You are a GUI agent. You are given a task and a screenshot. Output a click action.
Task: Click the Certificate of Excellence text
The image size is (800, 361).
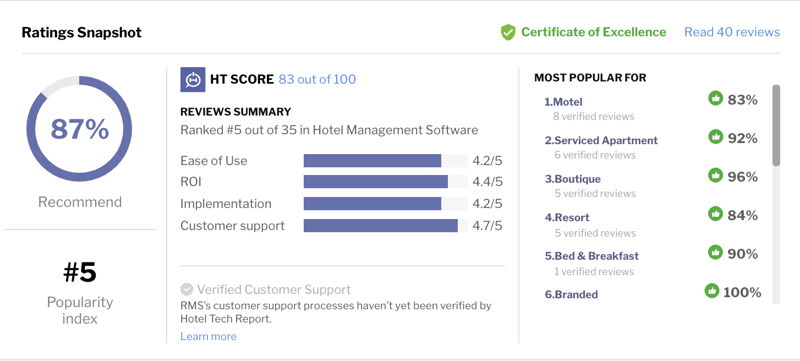pos(593,32)
